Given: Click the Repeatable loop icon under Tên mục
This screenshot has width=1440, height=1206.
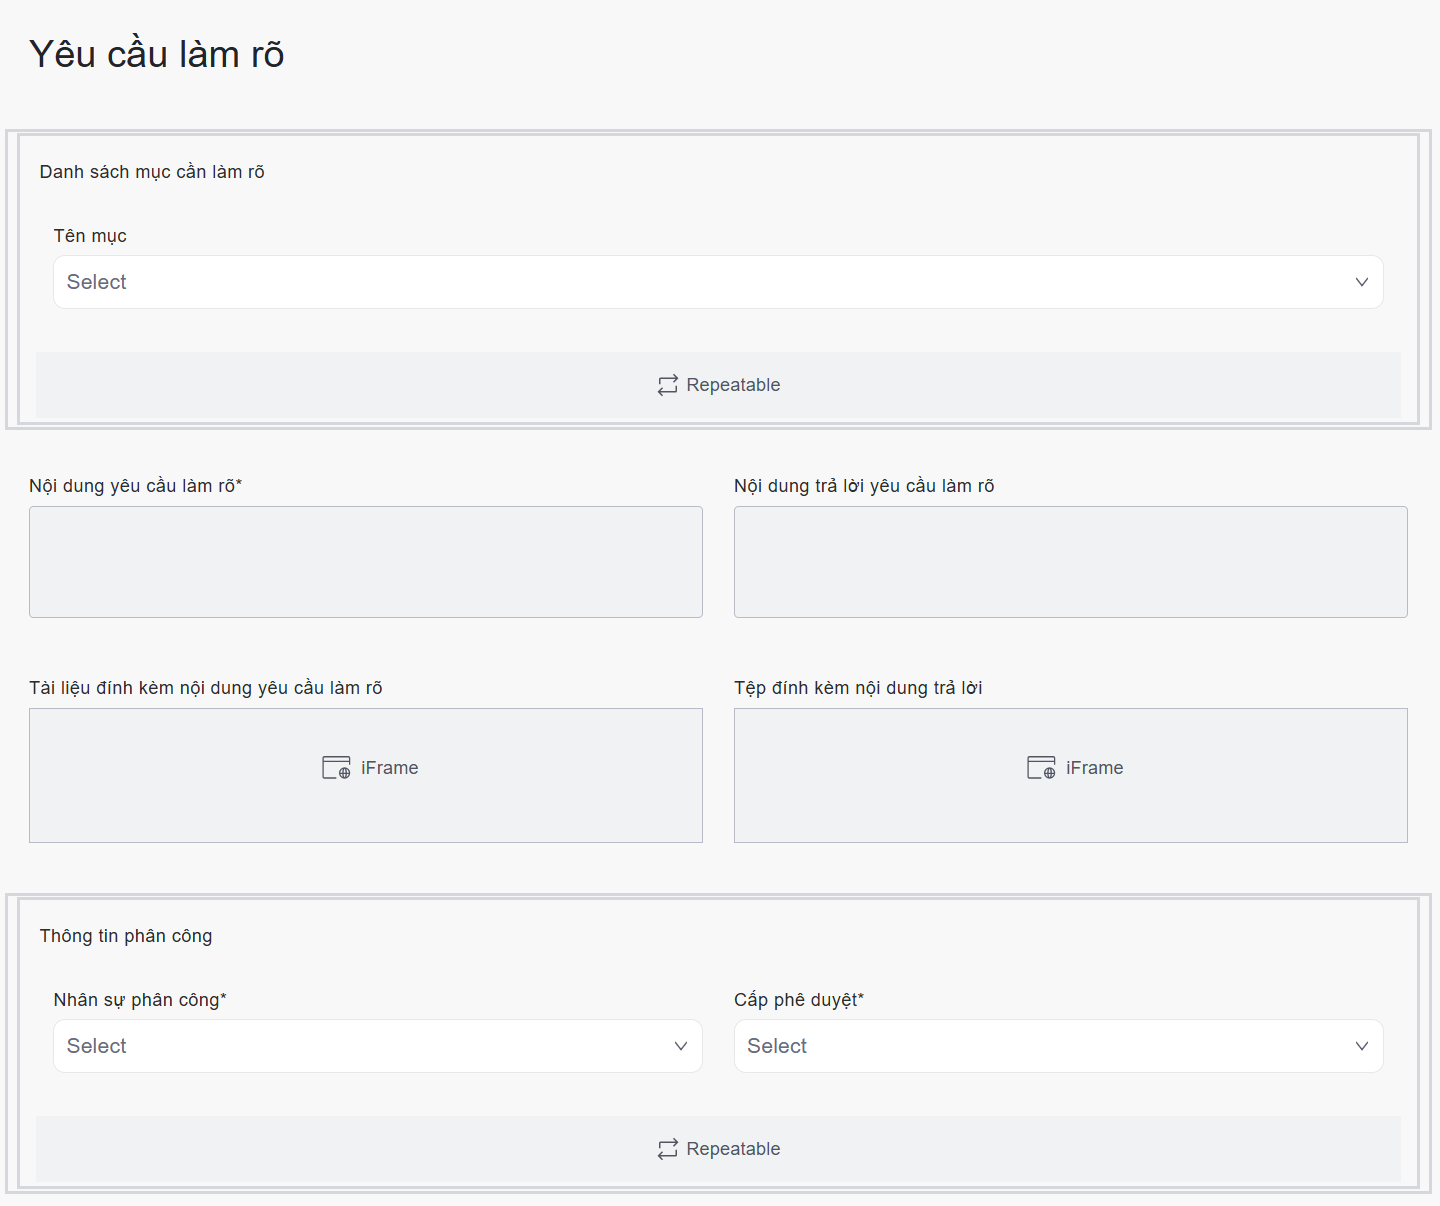Looking at the screenshot, I should click(x=667, y=385).
